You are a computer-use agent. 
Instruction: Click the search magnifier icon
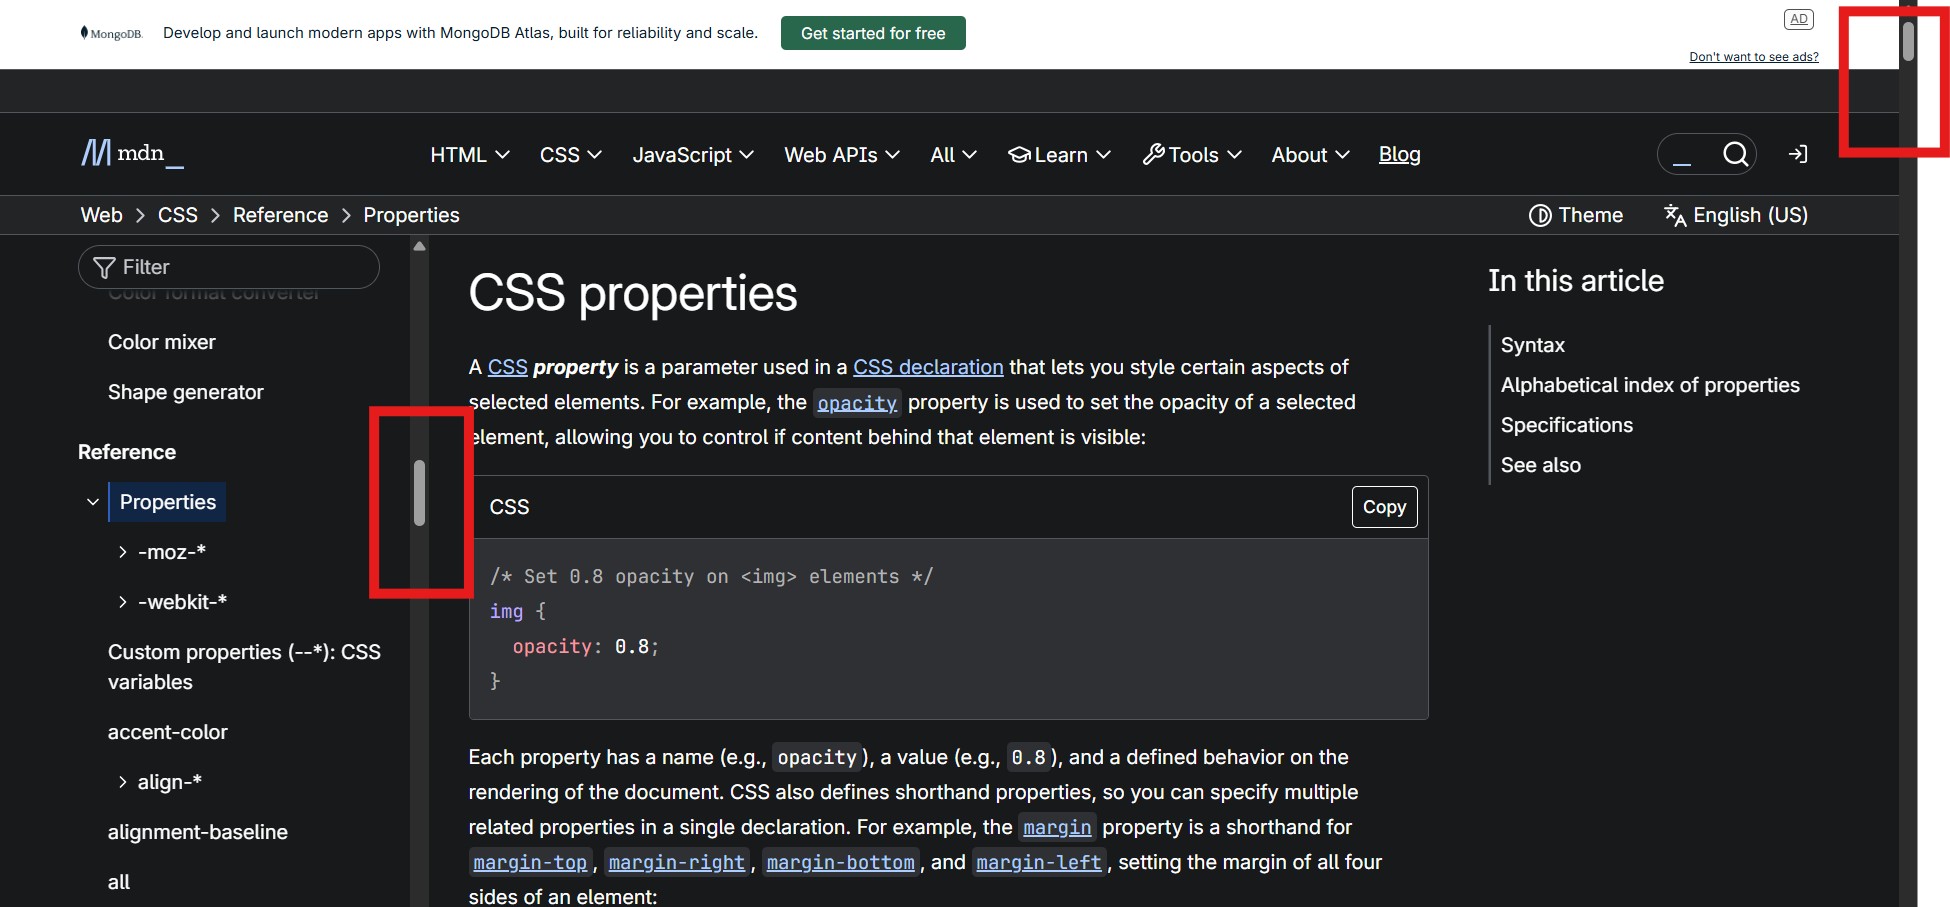click(1735, 154)
